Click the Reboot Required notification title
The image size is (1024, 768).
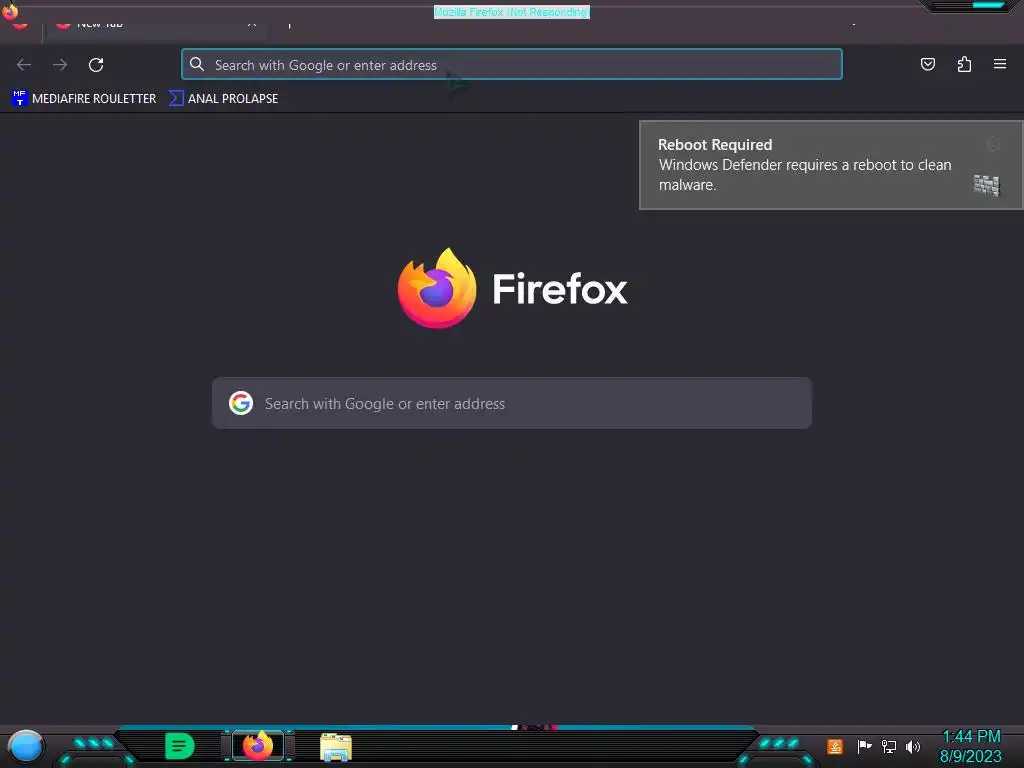[x=715, y=144]
